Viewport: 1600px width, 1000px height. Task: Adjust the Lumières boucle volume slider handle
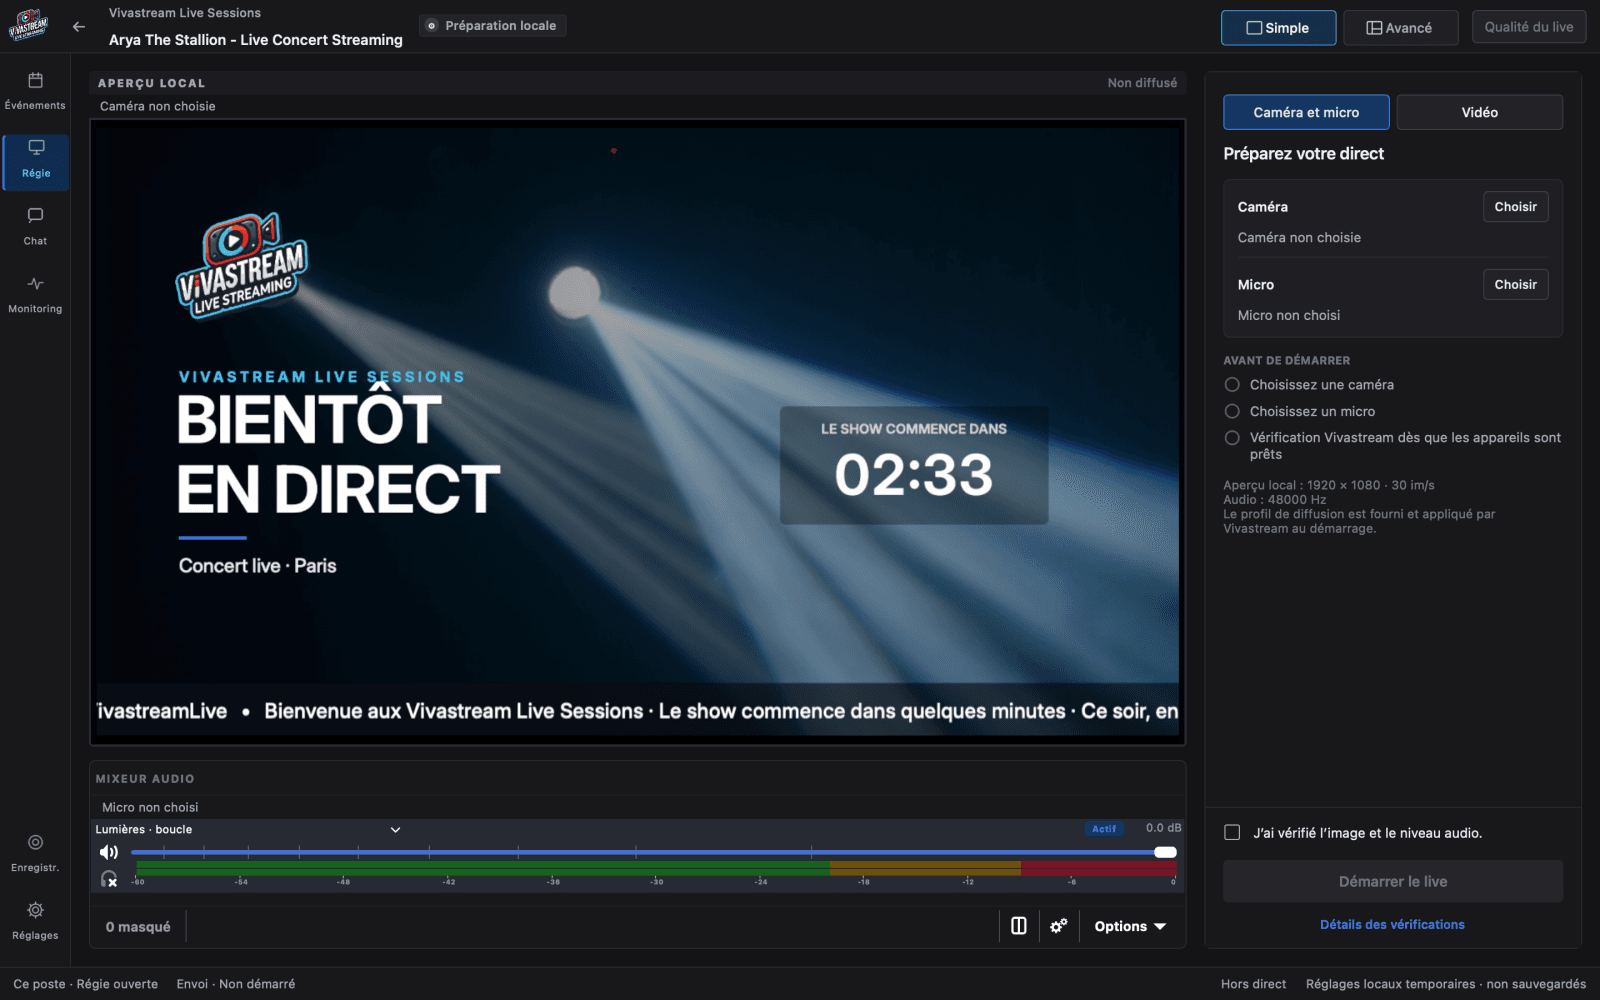1165,852
